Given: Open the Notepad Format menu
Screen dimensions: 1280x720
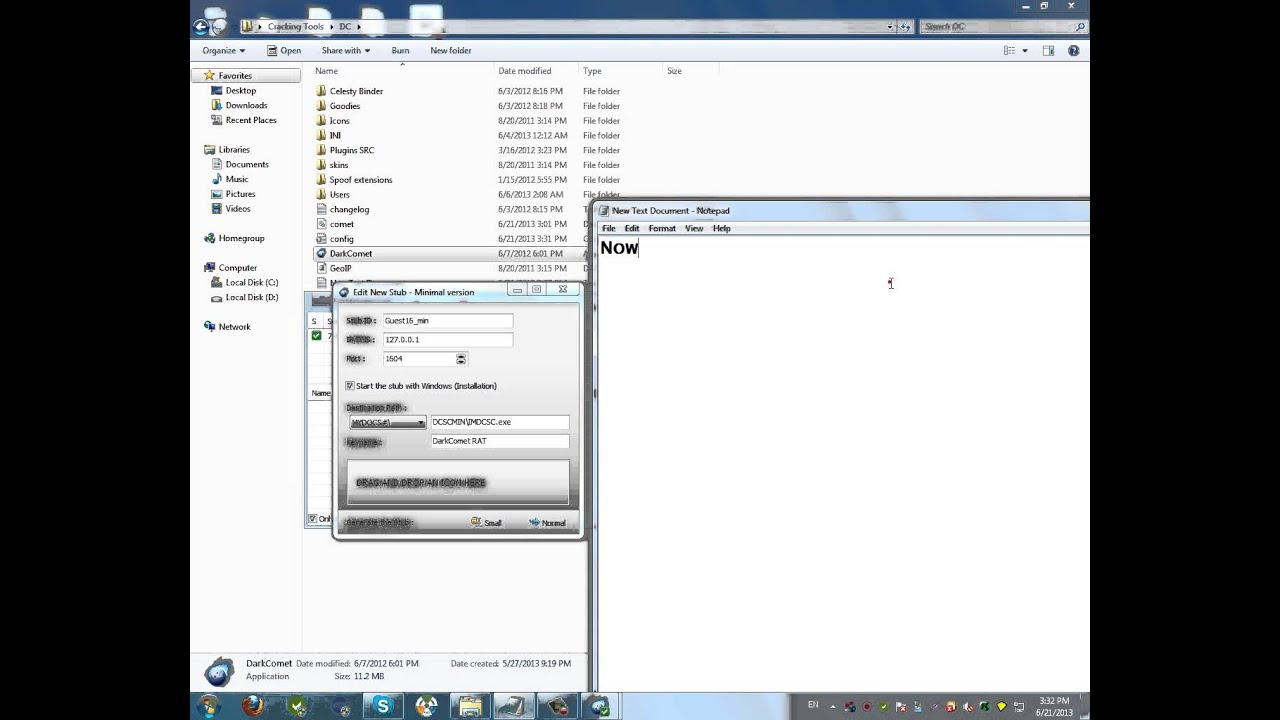Looking at the screenshot, I should (x=662, y=229).
